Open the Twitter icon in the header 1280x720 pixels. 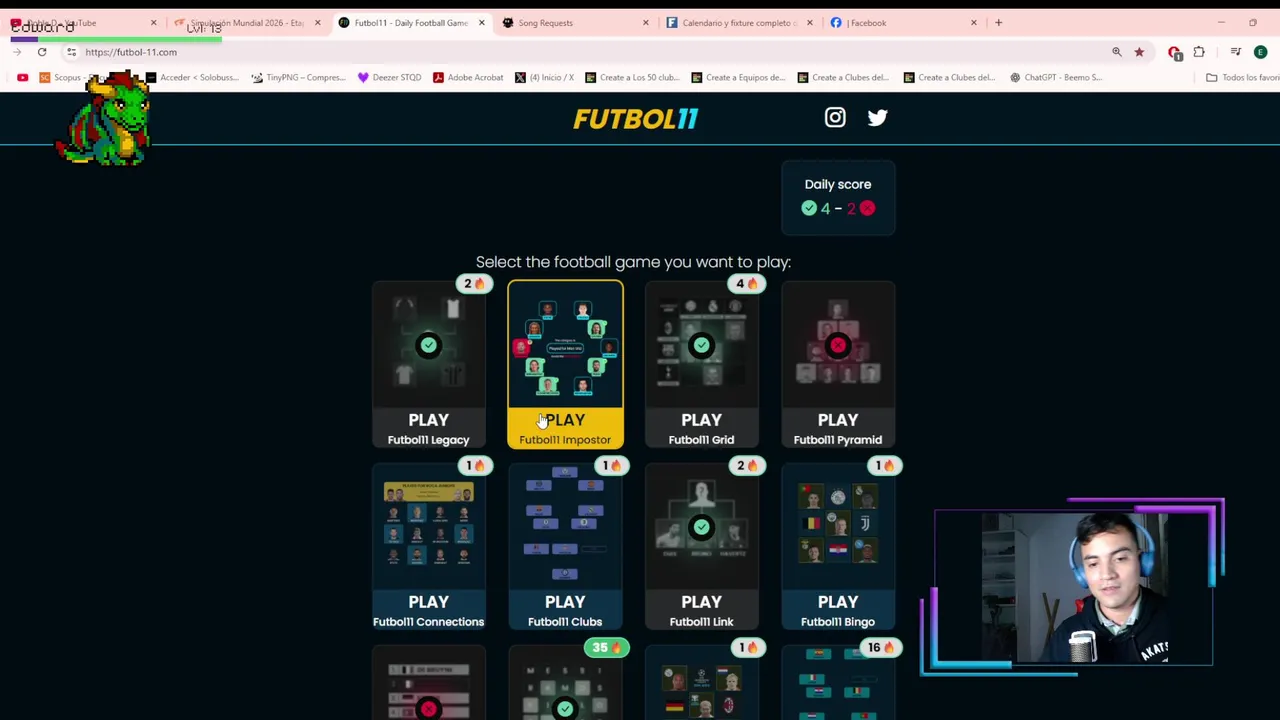(x=877, y=118)
